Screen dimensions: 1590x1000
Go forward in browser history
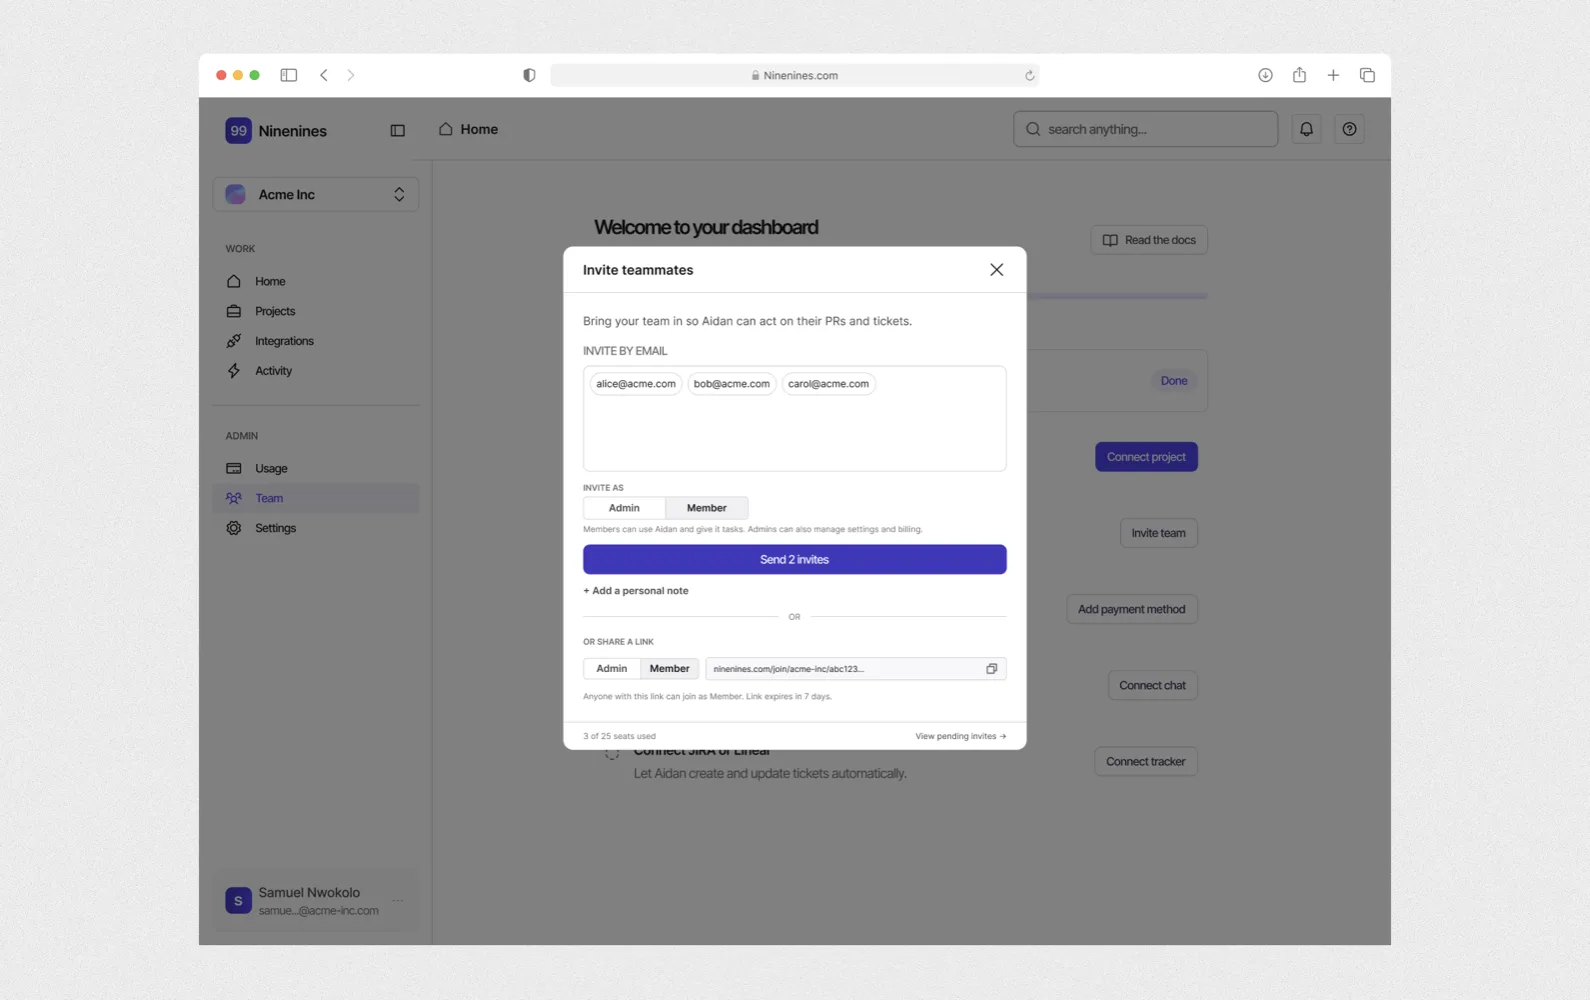pyautogui.click(x=351, y=75)
